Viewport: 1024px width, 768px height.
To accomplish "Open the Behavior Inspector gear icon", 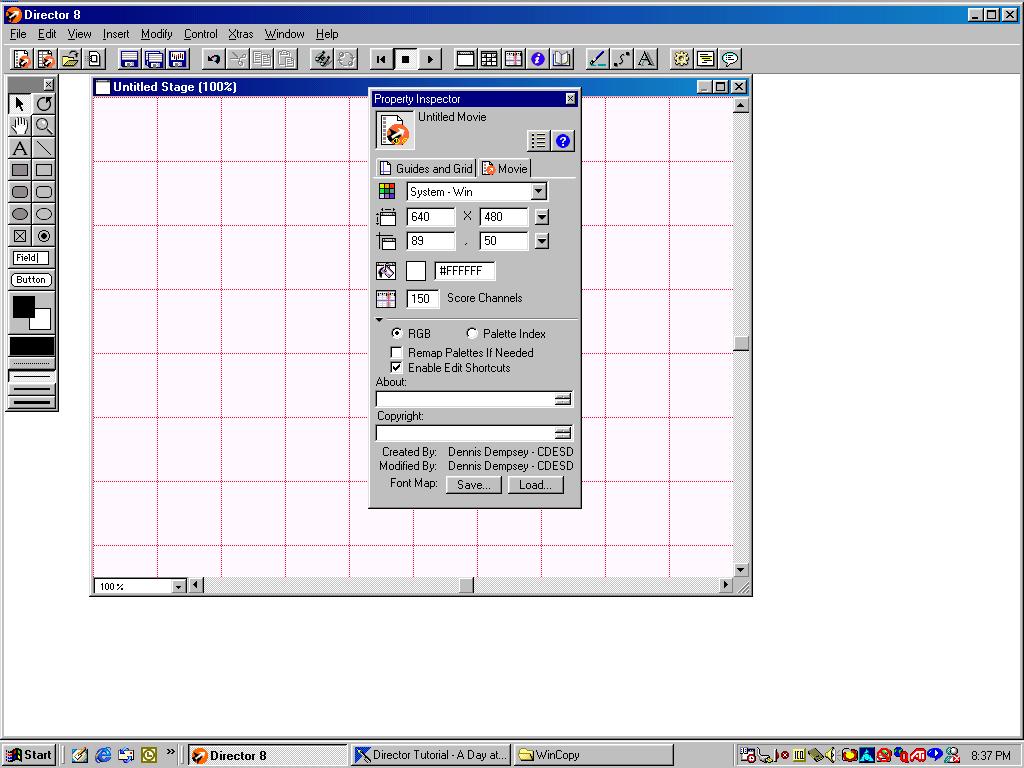I will coord(681,59).
